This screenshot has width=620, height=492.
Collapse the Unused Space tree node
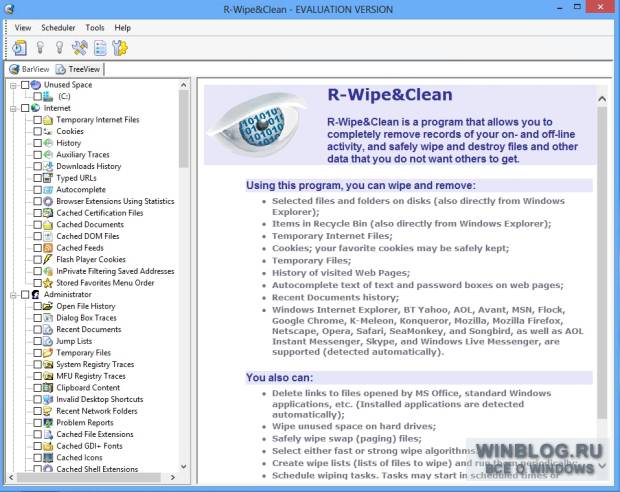point(13,85)
